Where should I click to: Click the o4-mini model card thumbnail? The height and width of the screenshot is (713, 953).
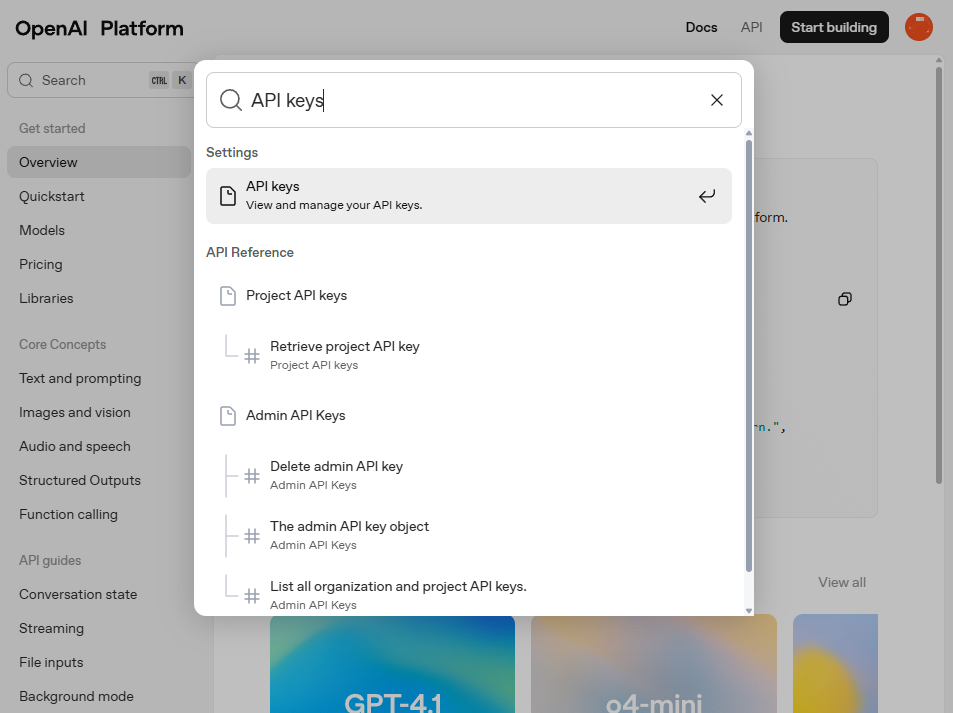point(653,664)
